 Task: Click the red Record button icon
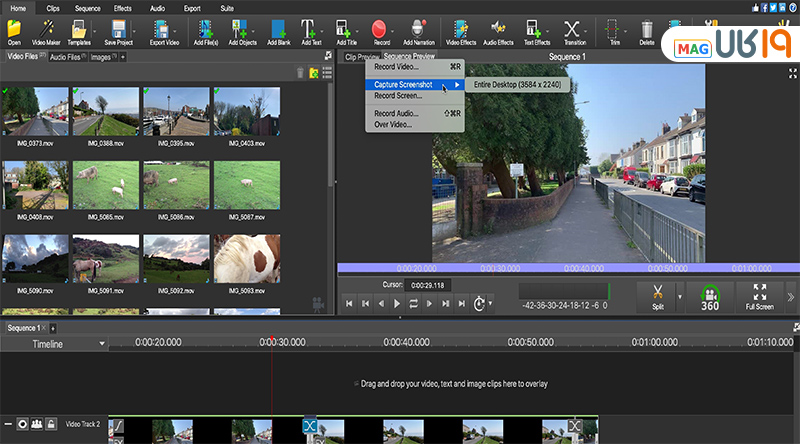(x=379, y=29)
